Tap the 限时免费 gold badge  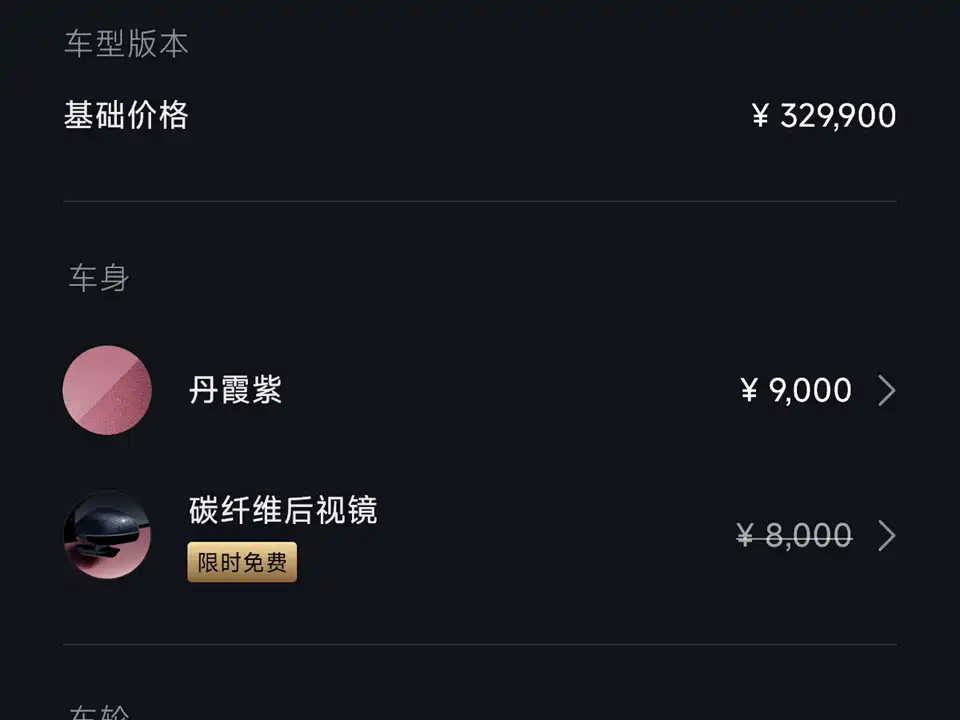point(242,563)
